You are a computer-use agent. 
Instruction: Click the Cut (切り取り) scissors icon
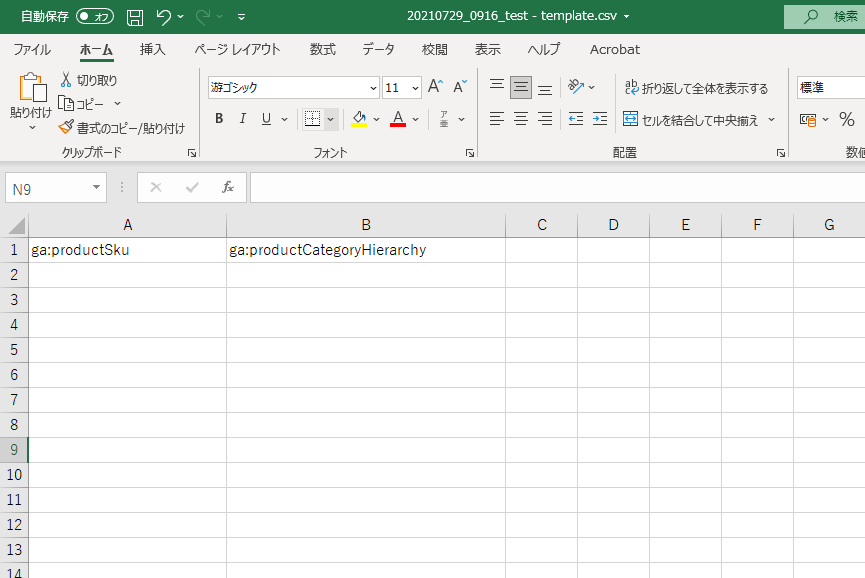(x=66, y=80)
